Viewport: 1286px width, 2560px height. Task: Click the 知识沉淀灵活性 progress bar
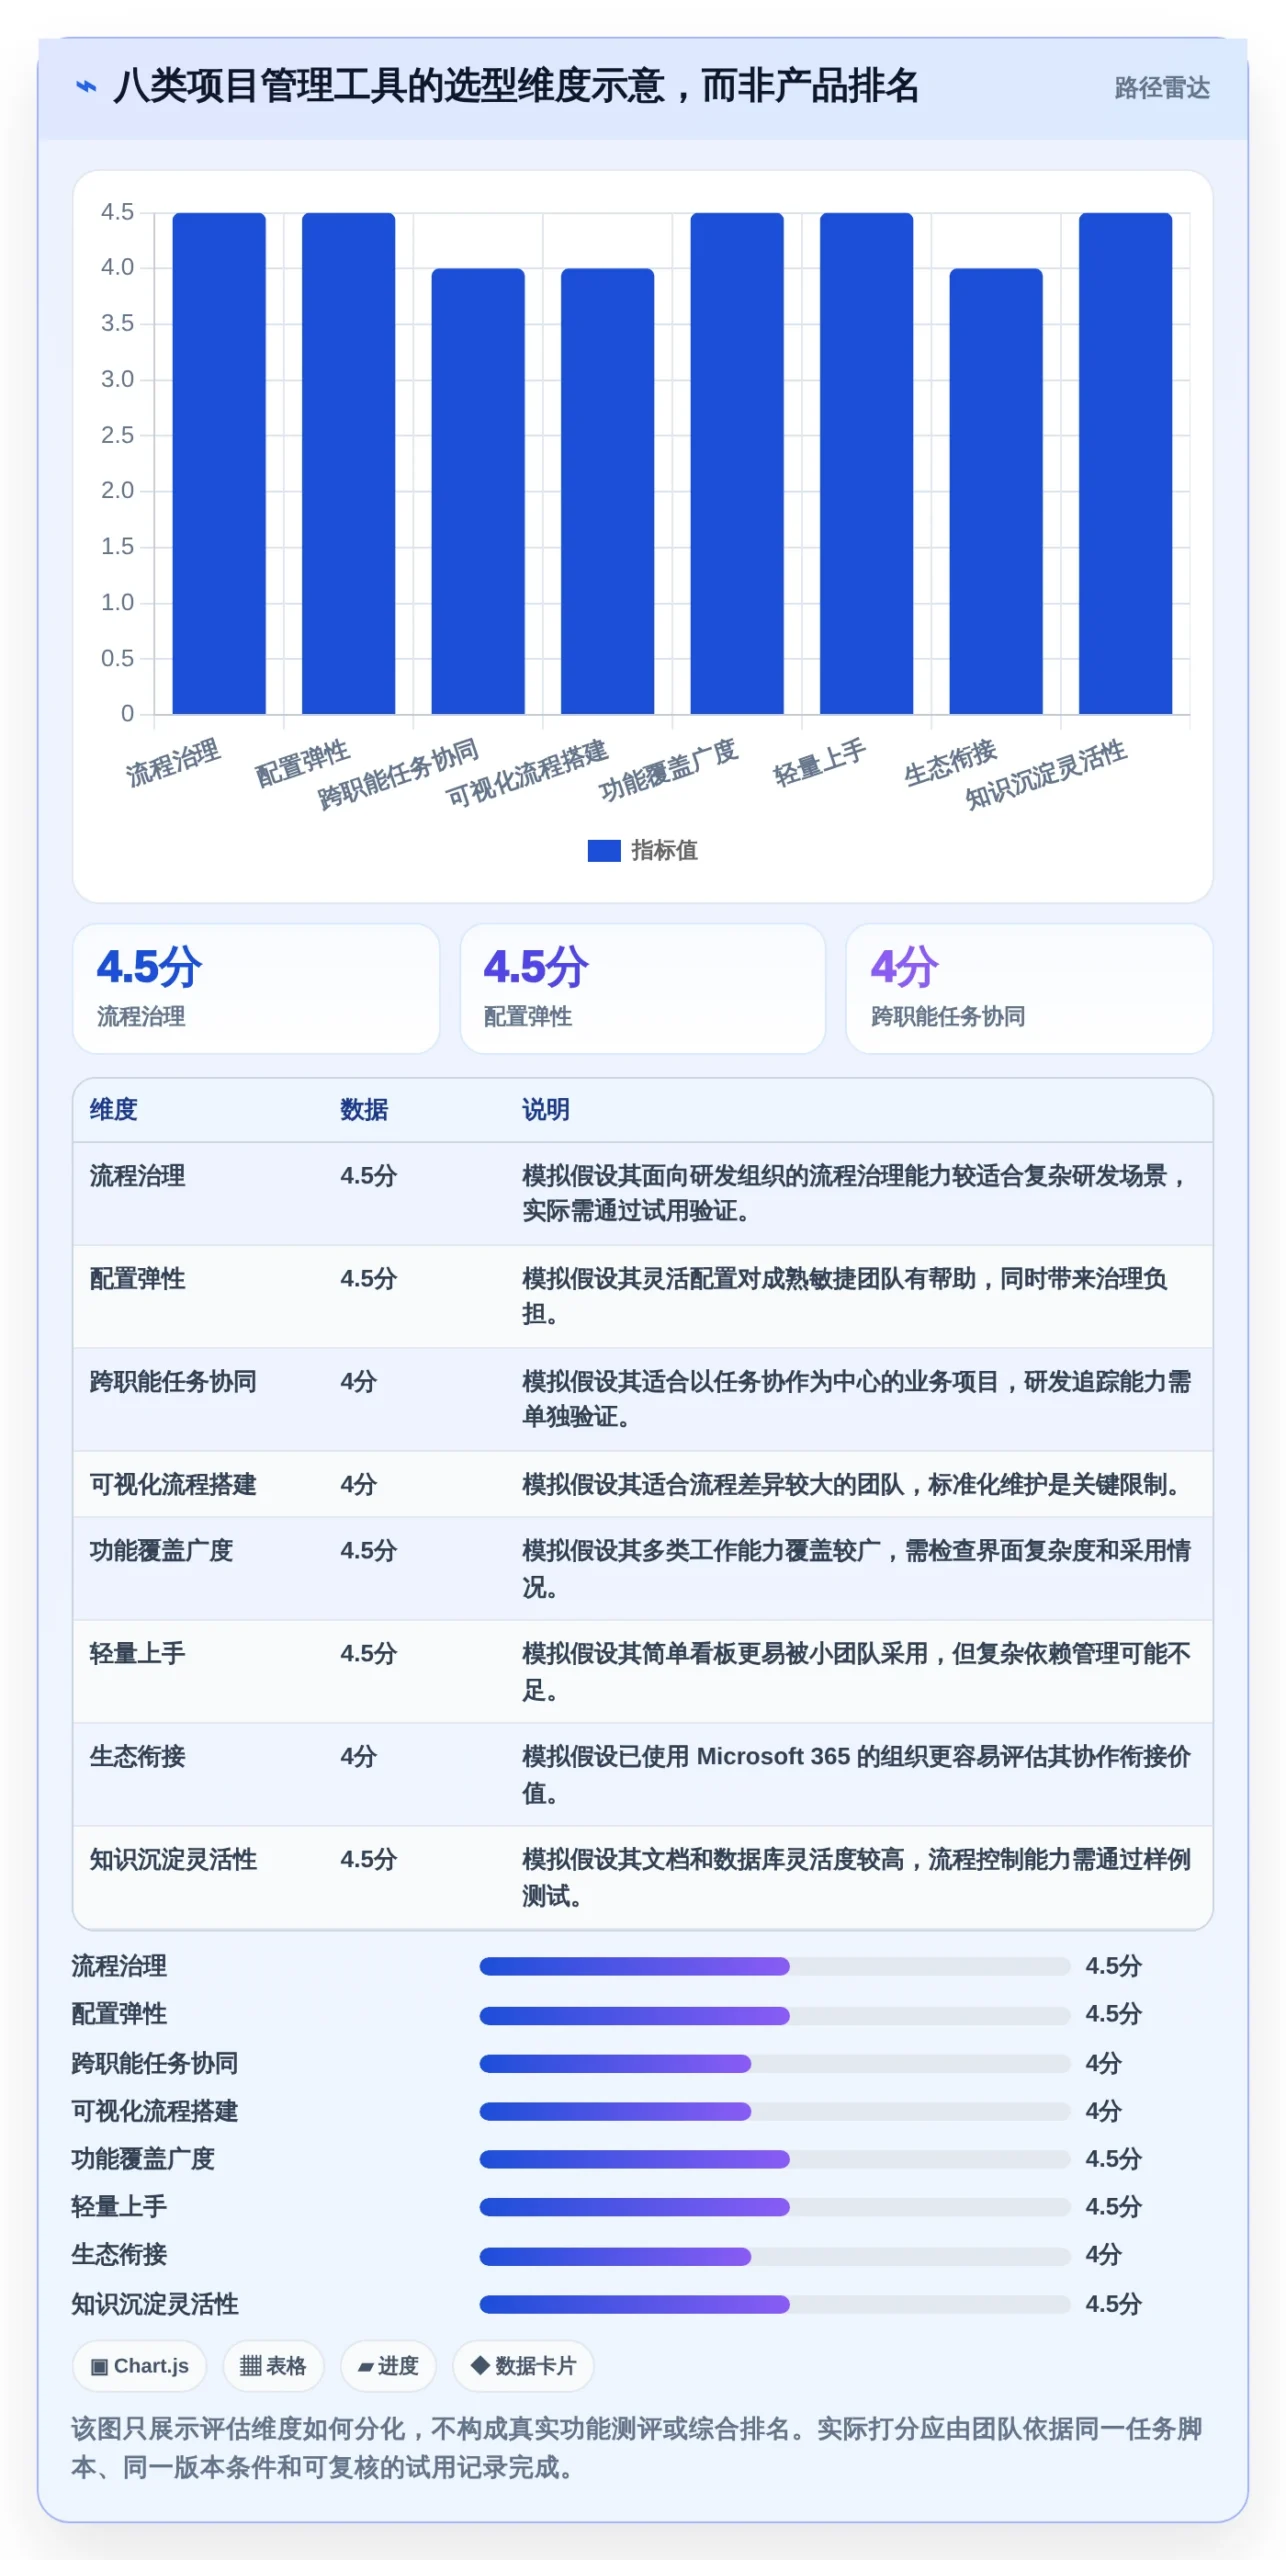(x=774, y=2304)
